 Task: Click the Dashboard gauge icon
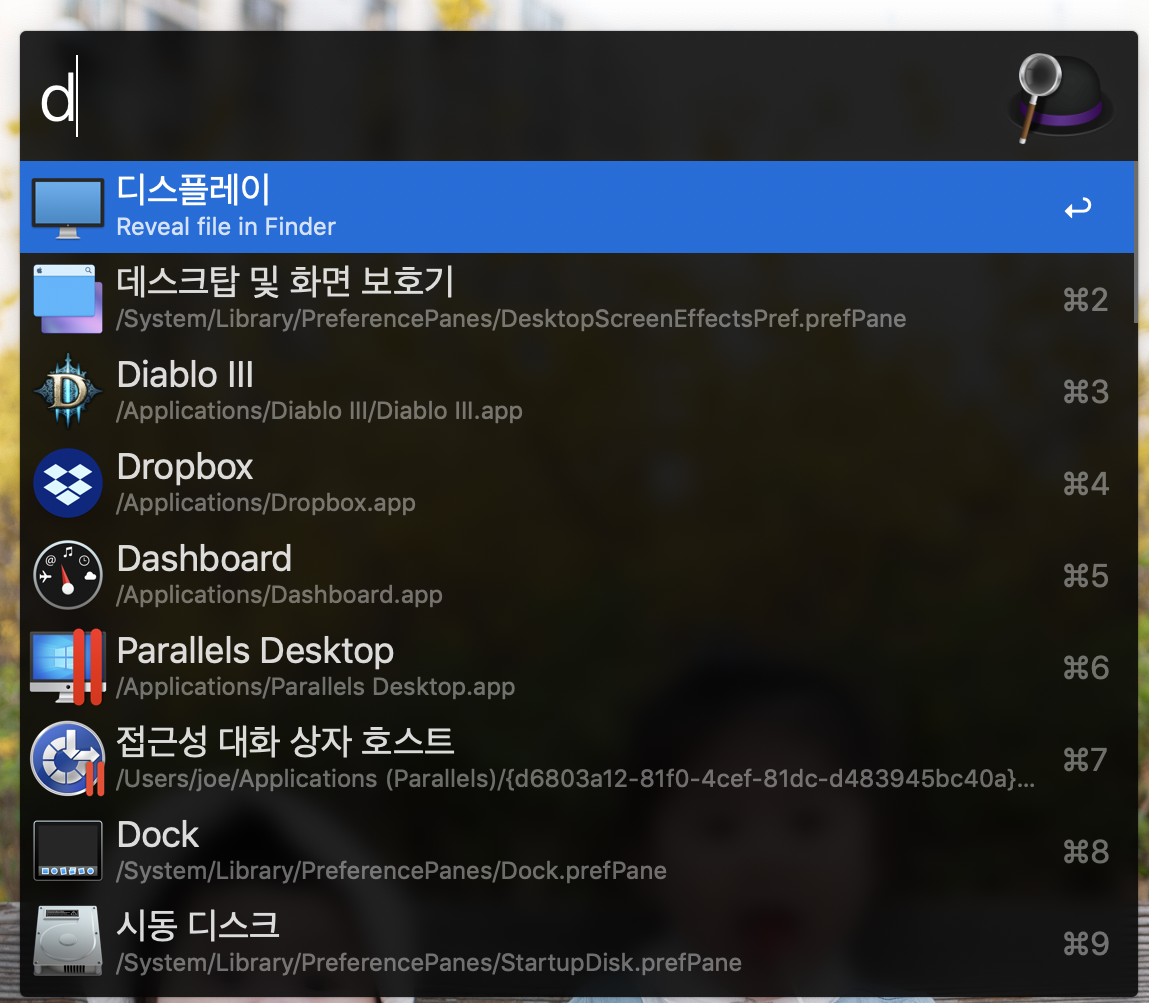click(x=67, y=575)
